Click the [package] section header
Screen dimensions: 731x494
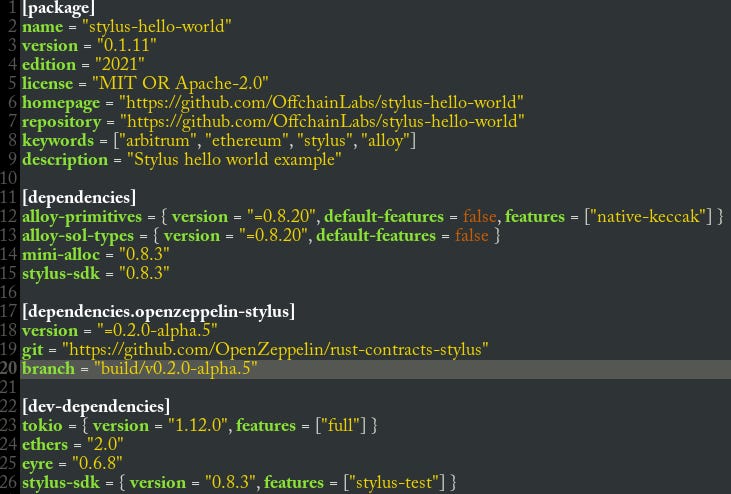click(x=58, y=7)
